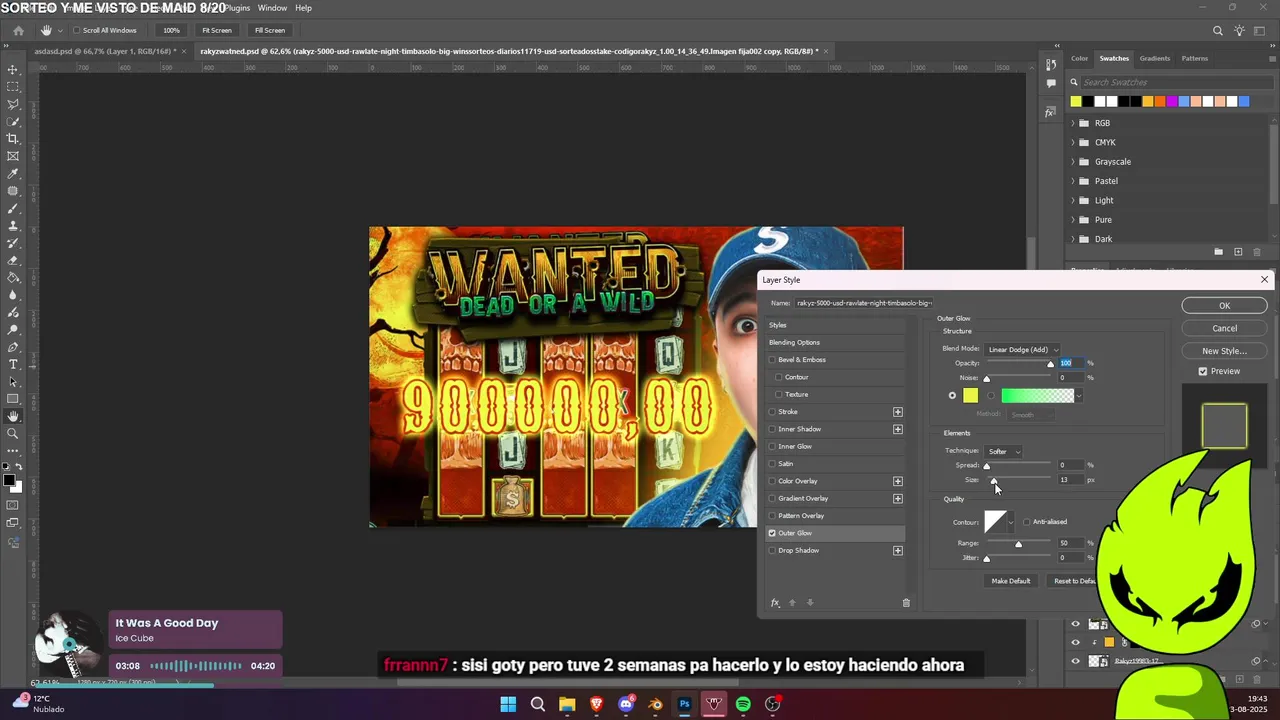Click the Make Default button
The height and width of the screenshot is (720, 1280).
pyautogui.click(x=1011, y=581)
